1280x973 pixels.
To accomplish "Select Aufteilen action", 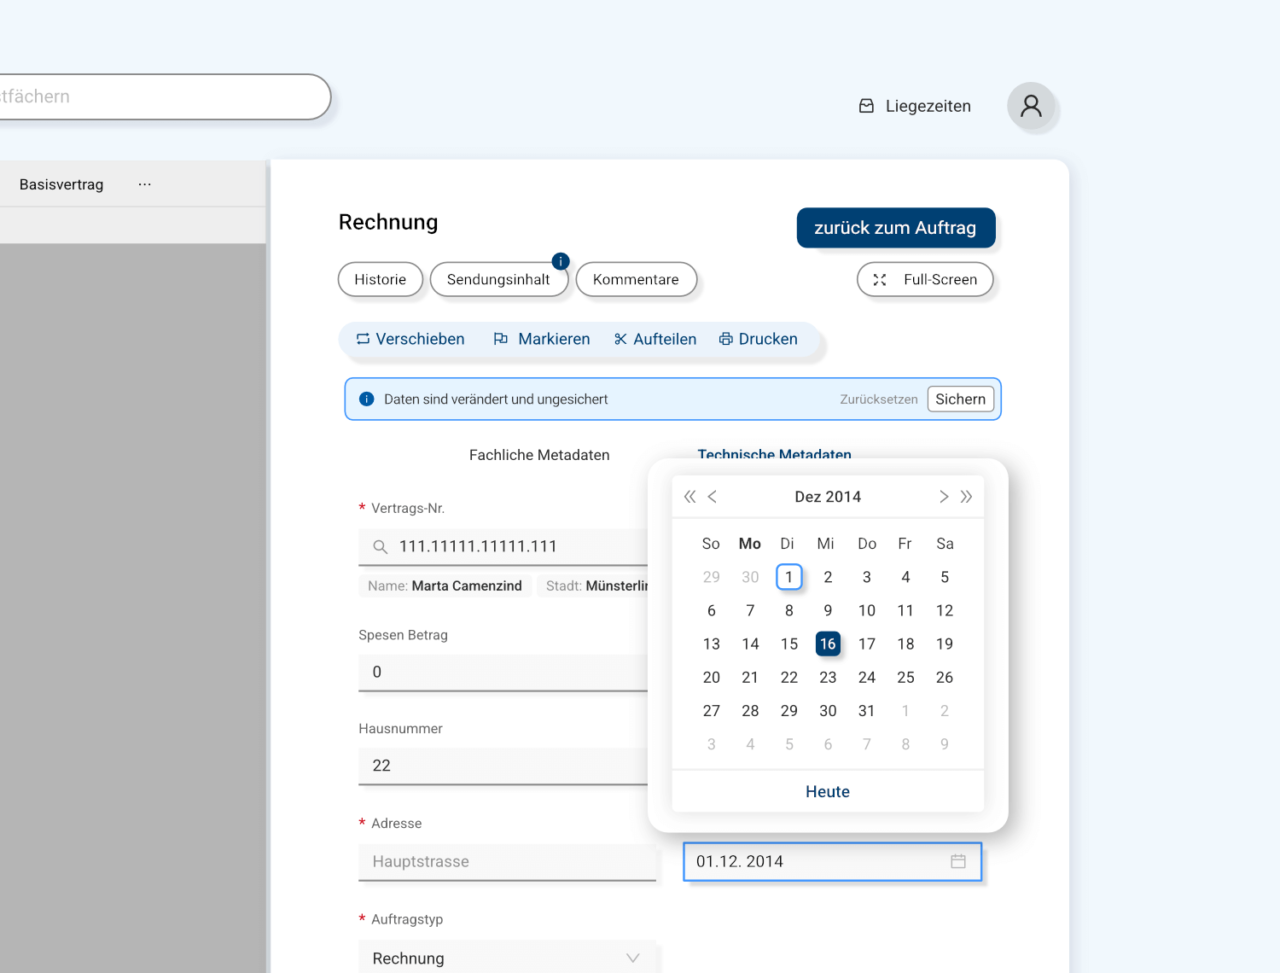I will pyautogui.click(x=655, y=339).
